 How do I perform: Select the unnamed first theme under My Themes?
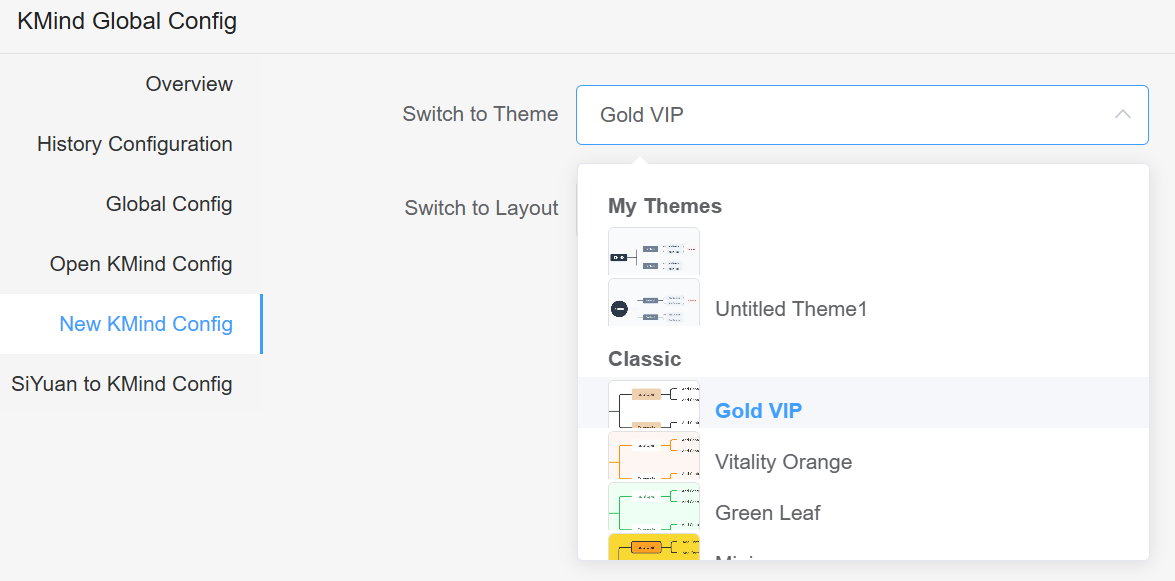654,252
